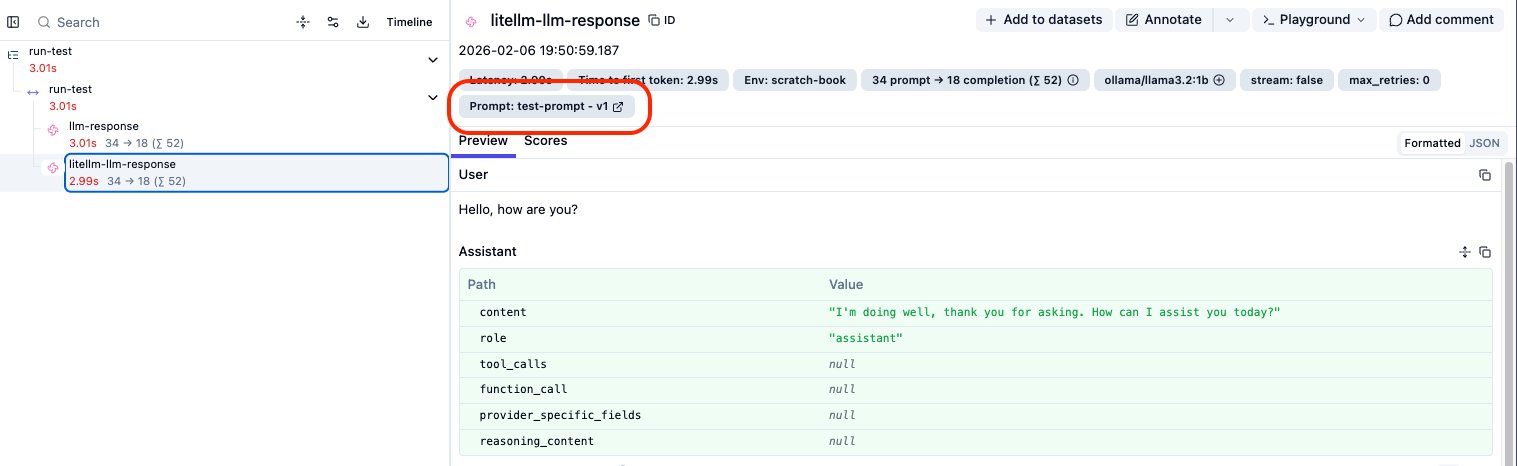Switch to the Scores tab
Viewport: 1517px width, 466px height.
point(545,141)
